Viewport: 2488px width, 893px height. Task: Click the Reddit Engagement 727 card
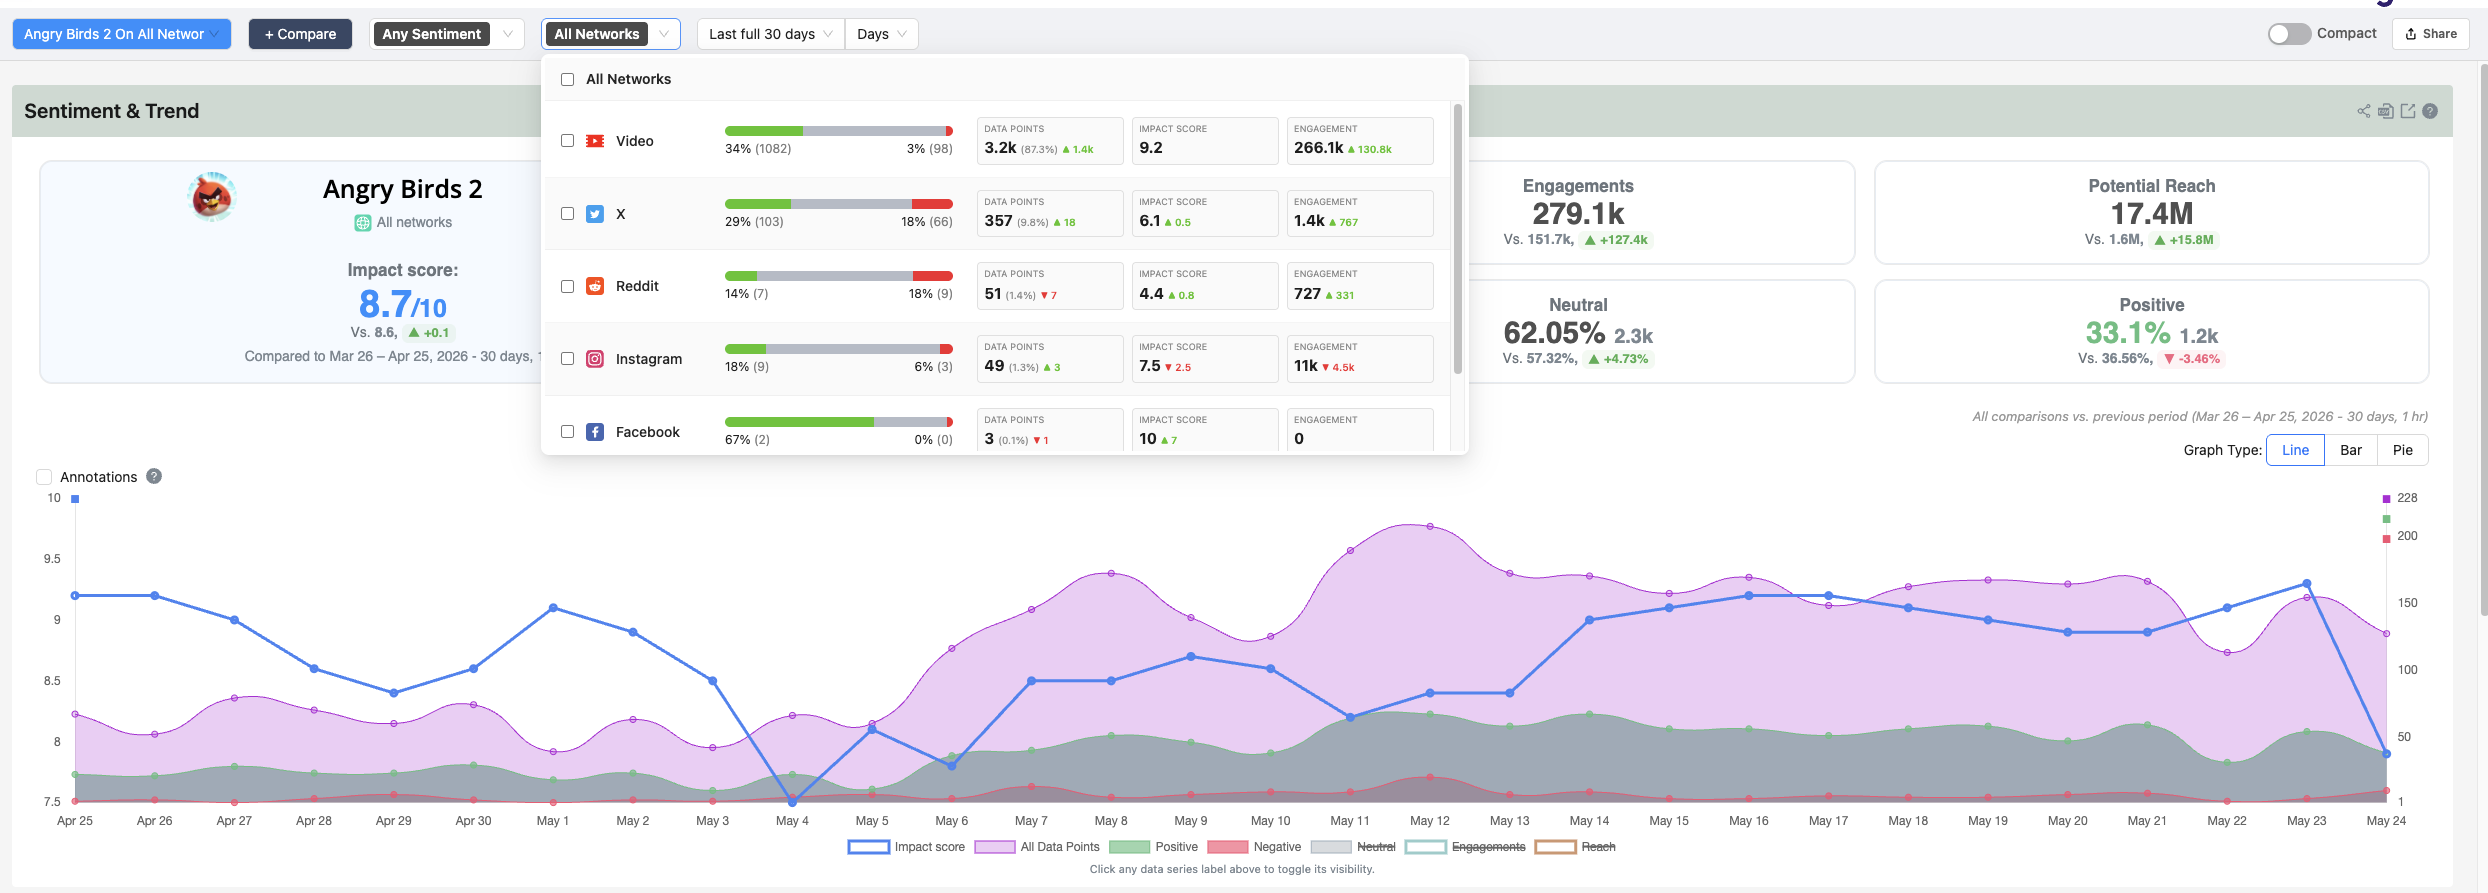click(x=1360, y=286)
